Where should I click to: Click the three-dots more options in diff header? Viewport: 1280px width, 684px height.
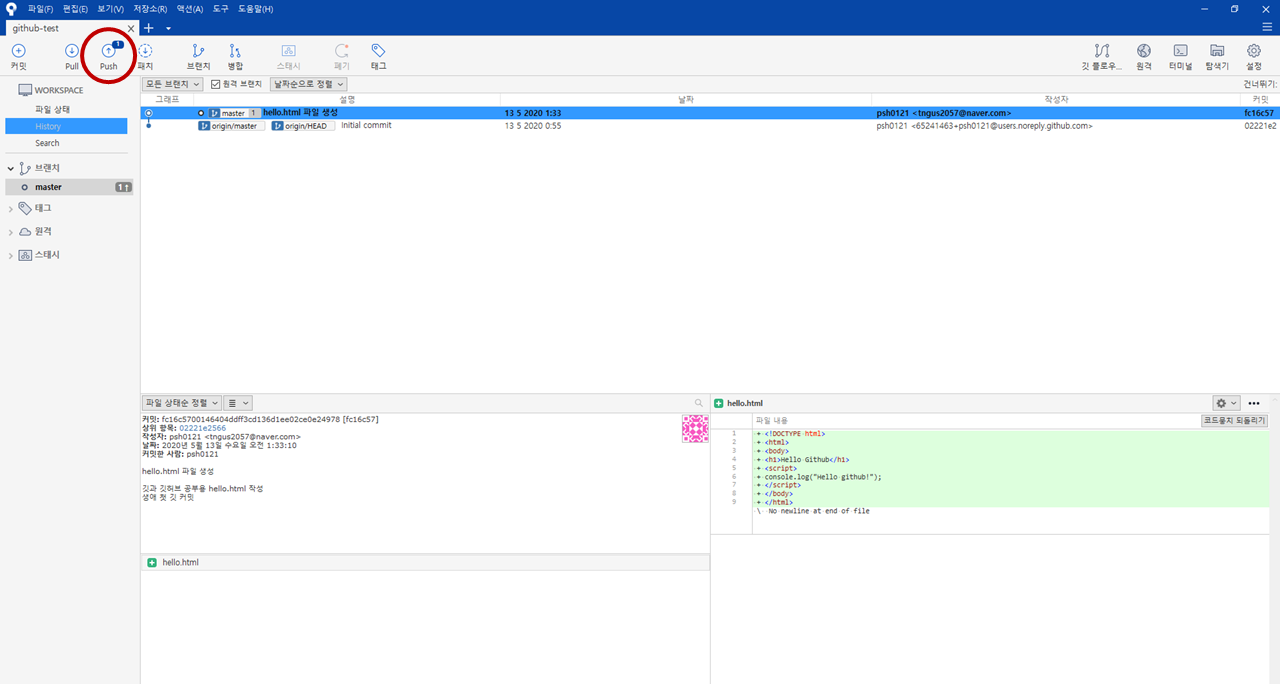coord(1254,403)
